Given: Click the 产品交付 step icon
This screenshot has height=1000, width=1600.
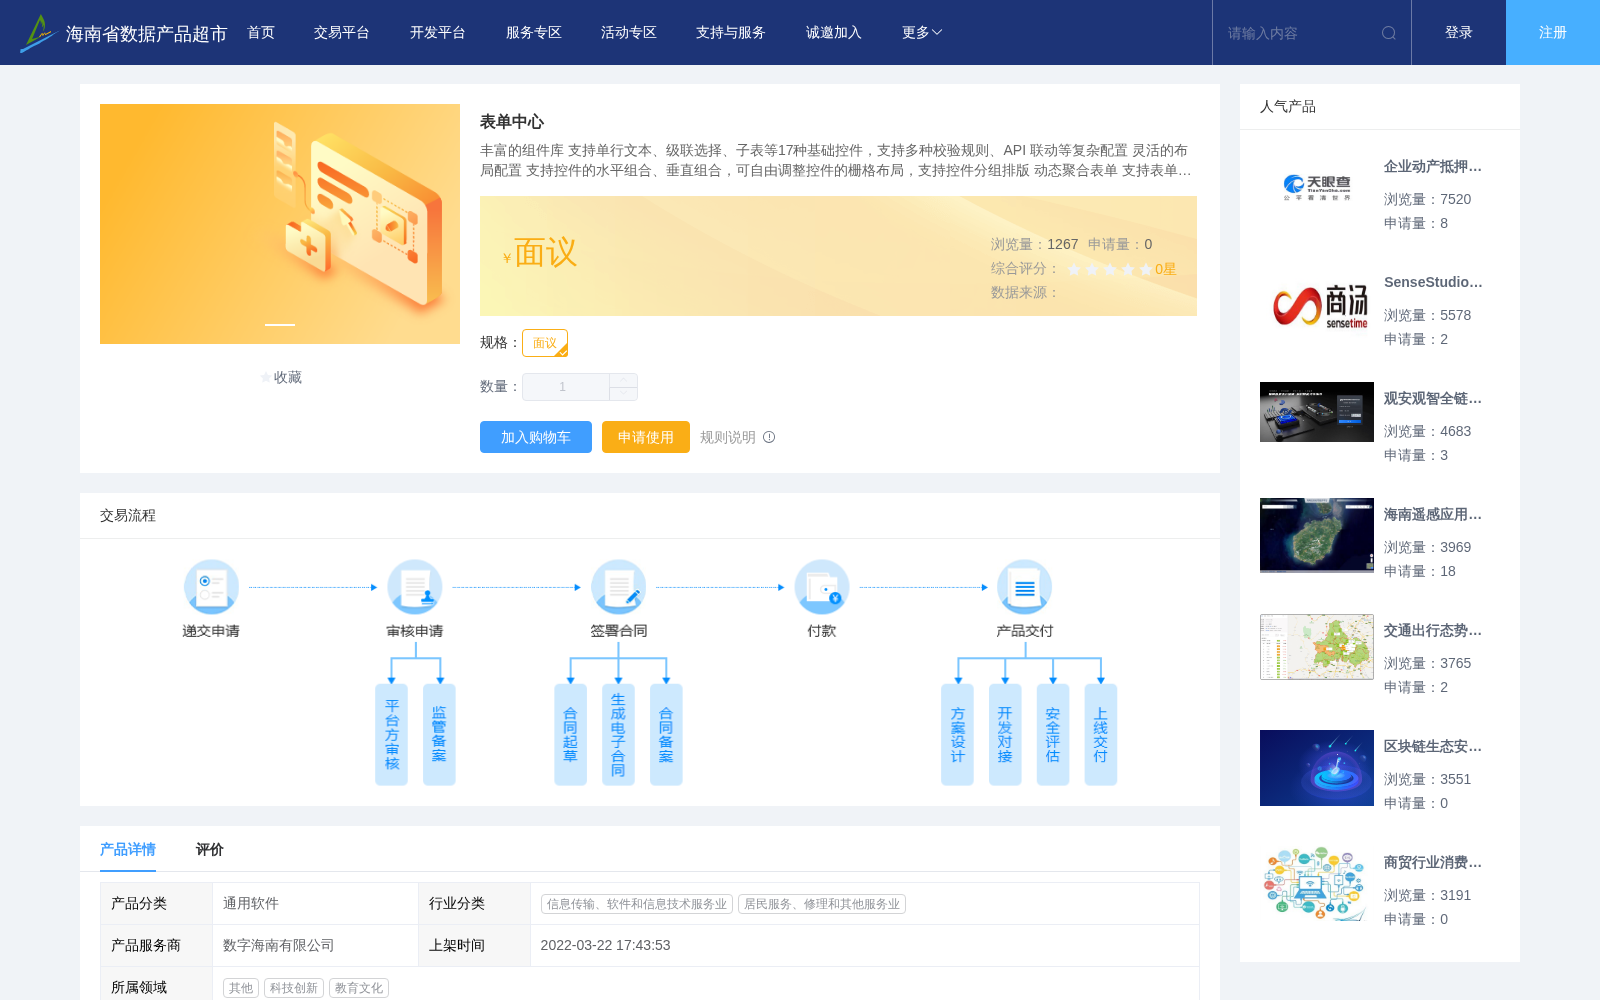Looking at the screenshot, I should [x=1025, y=587].
